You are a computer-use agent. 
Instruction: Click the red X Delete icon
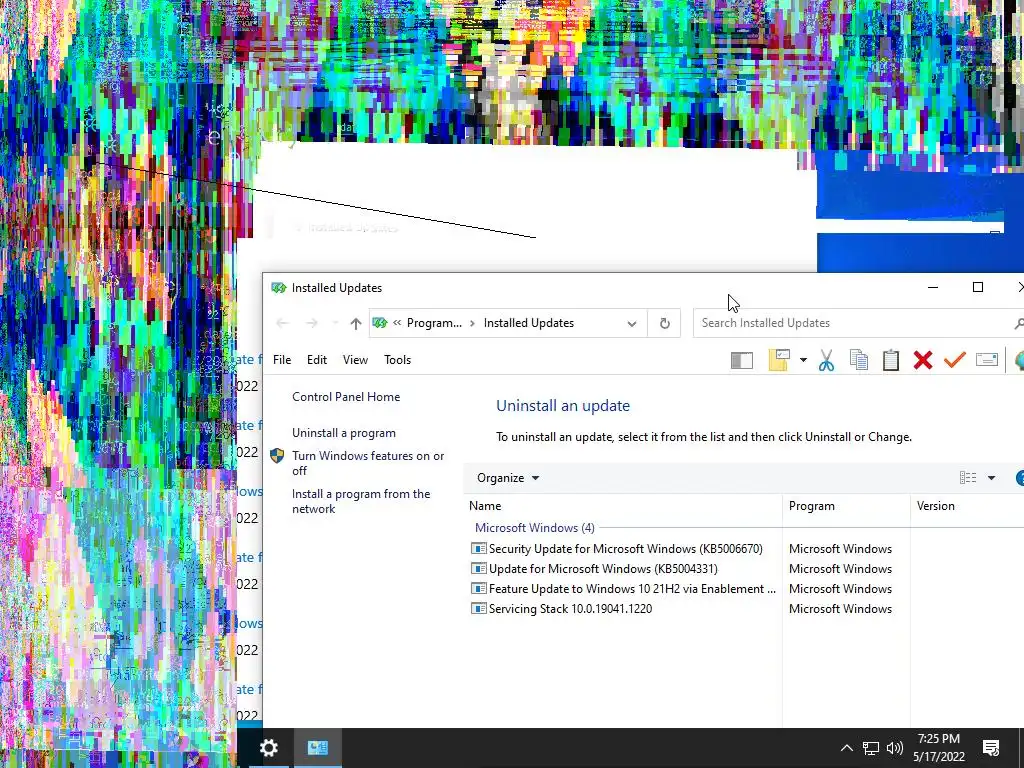tap(923, 360)
